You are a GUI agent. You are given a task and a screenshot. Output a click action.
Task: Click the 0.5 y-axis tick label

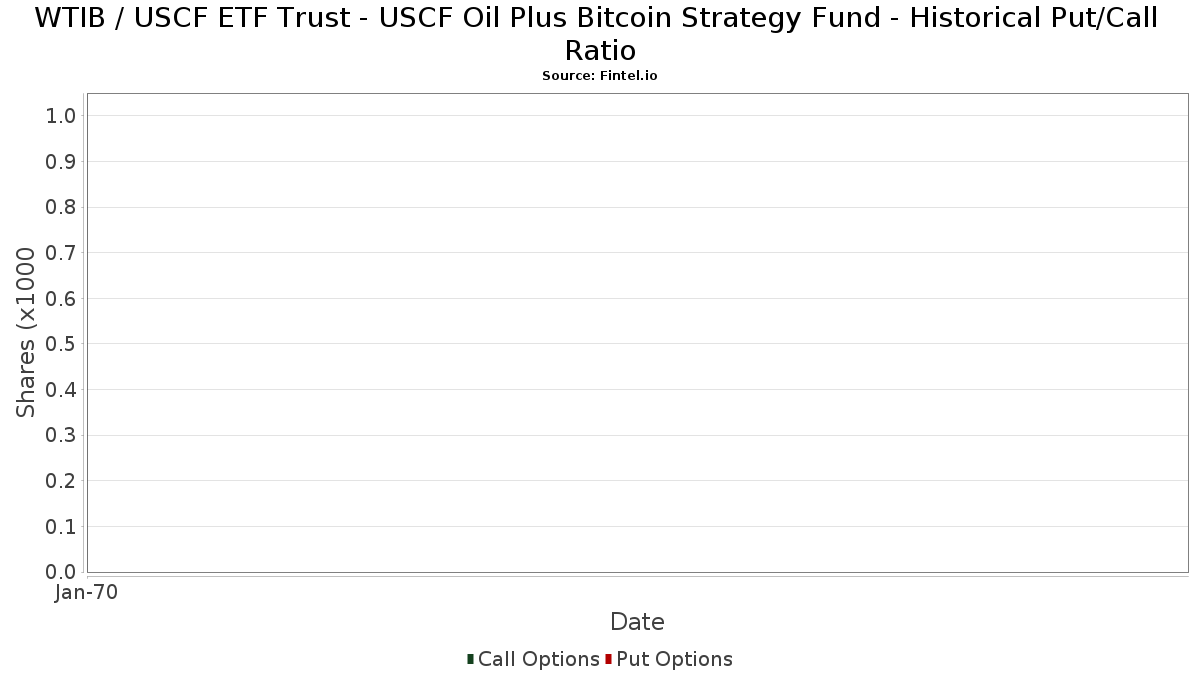pyautogui.click(x=61, y=344)
